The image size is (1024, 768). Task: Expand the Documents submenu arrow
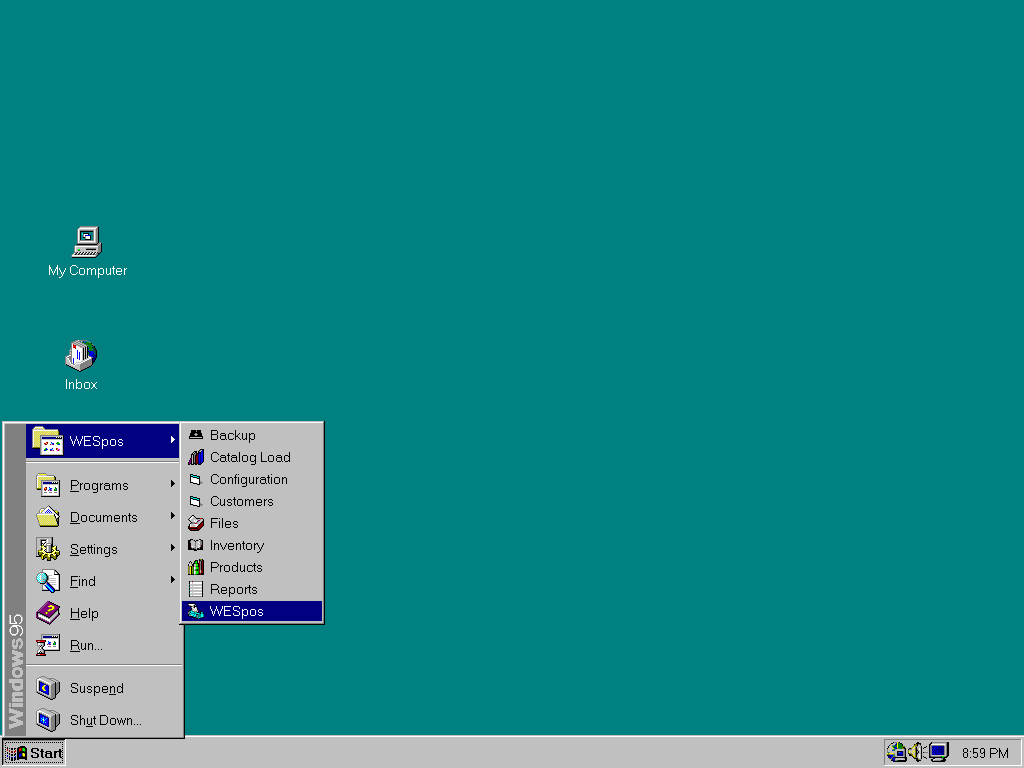tap(172, 516)
